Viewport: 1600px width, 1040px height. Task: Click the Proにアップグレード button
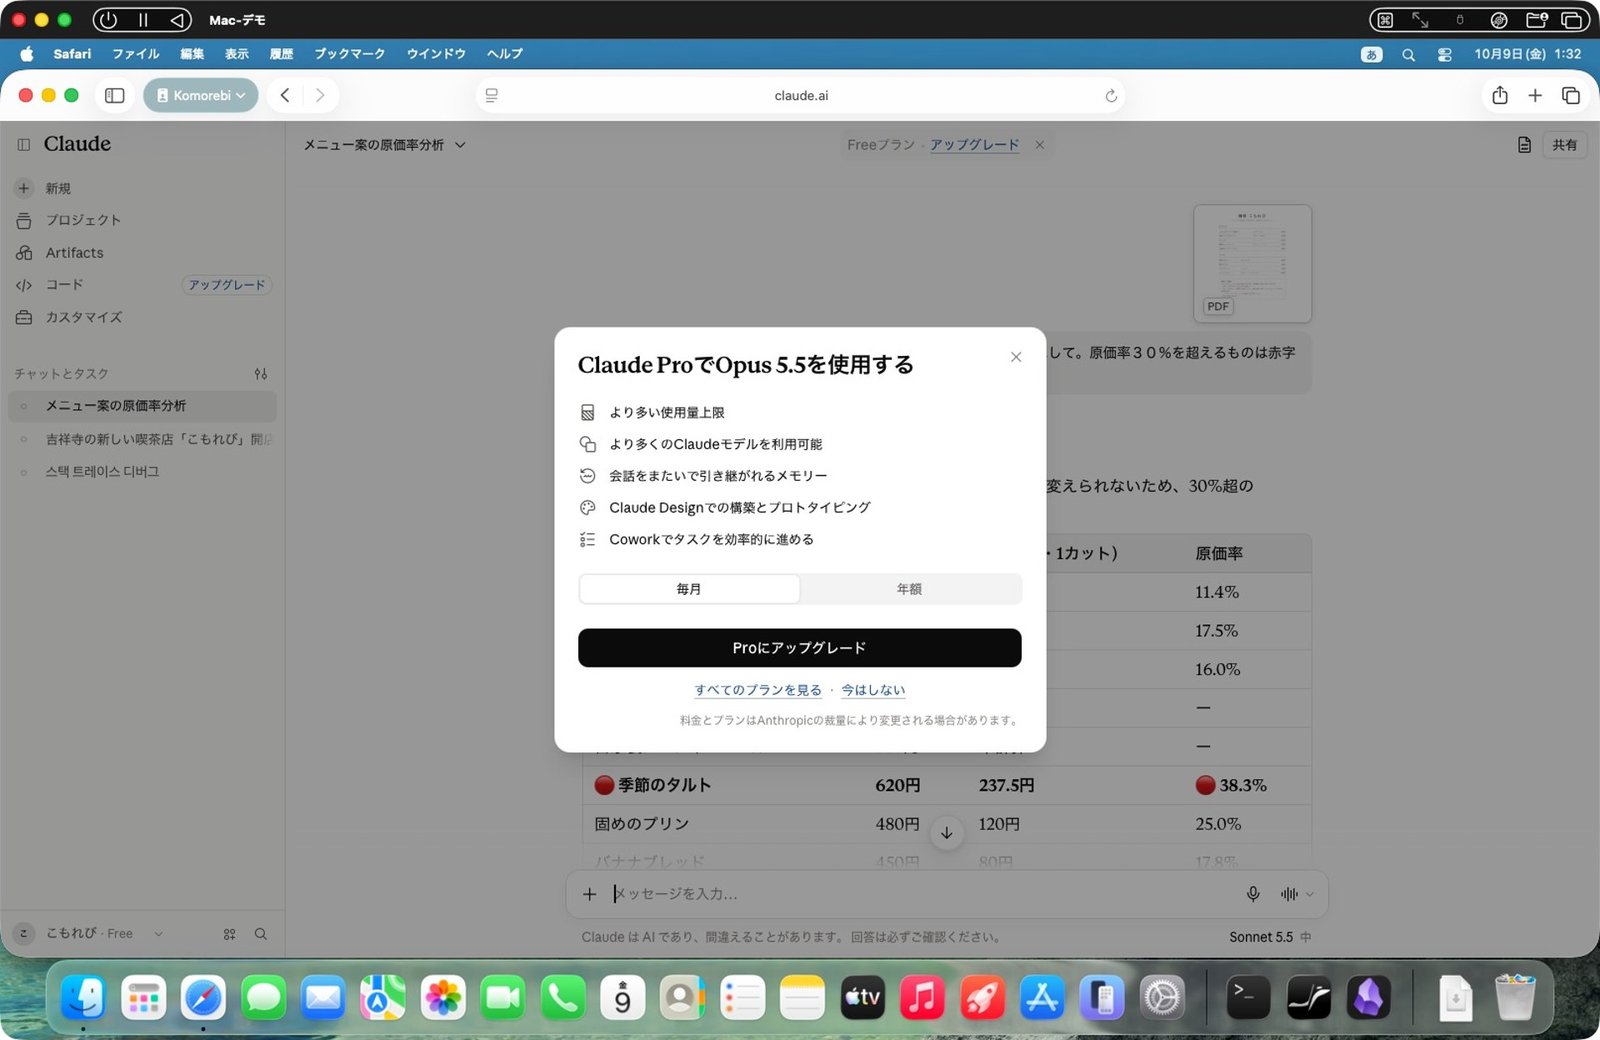coord(799,648)
